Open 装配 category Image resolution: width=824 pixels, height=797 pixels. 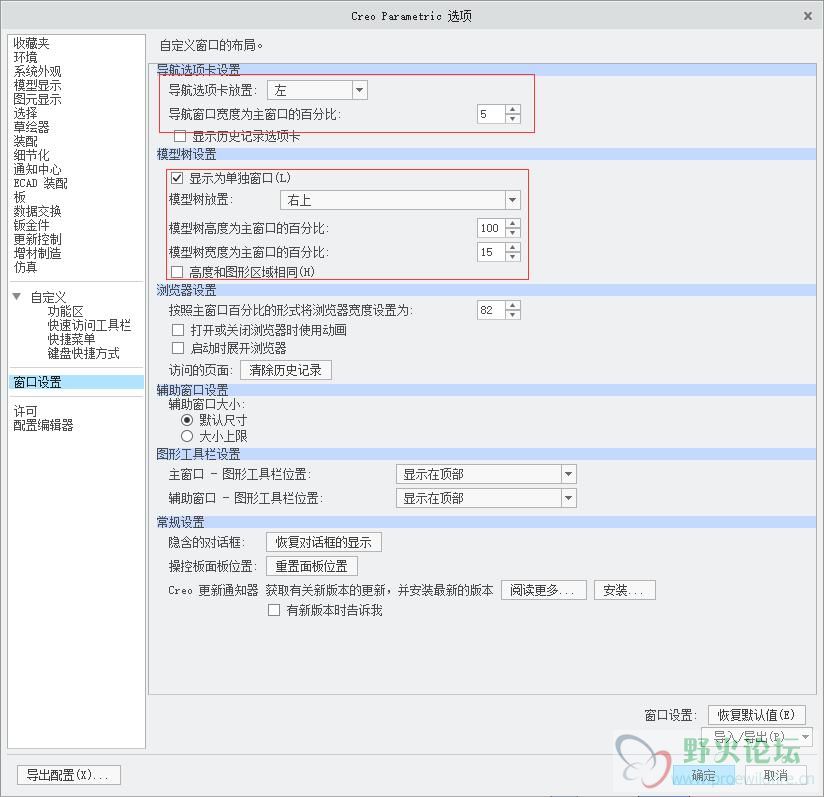tap(25, 141)
